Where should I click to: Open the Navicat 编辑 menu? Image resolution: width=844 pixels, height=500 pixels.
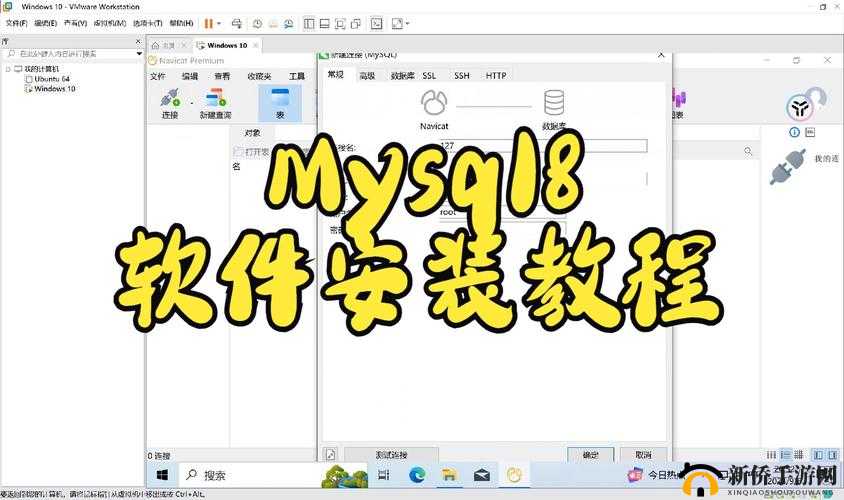pyautogui.click(x=189, y=76)
